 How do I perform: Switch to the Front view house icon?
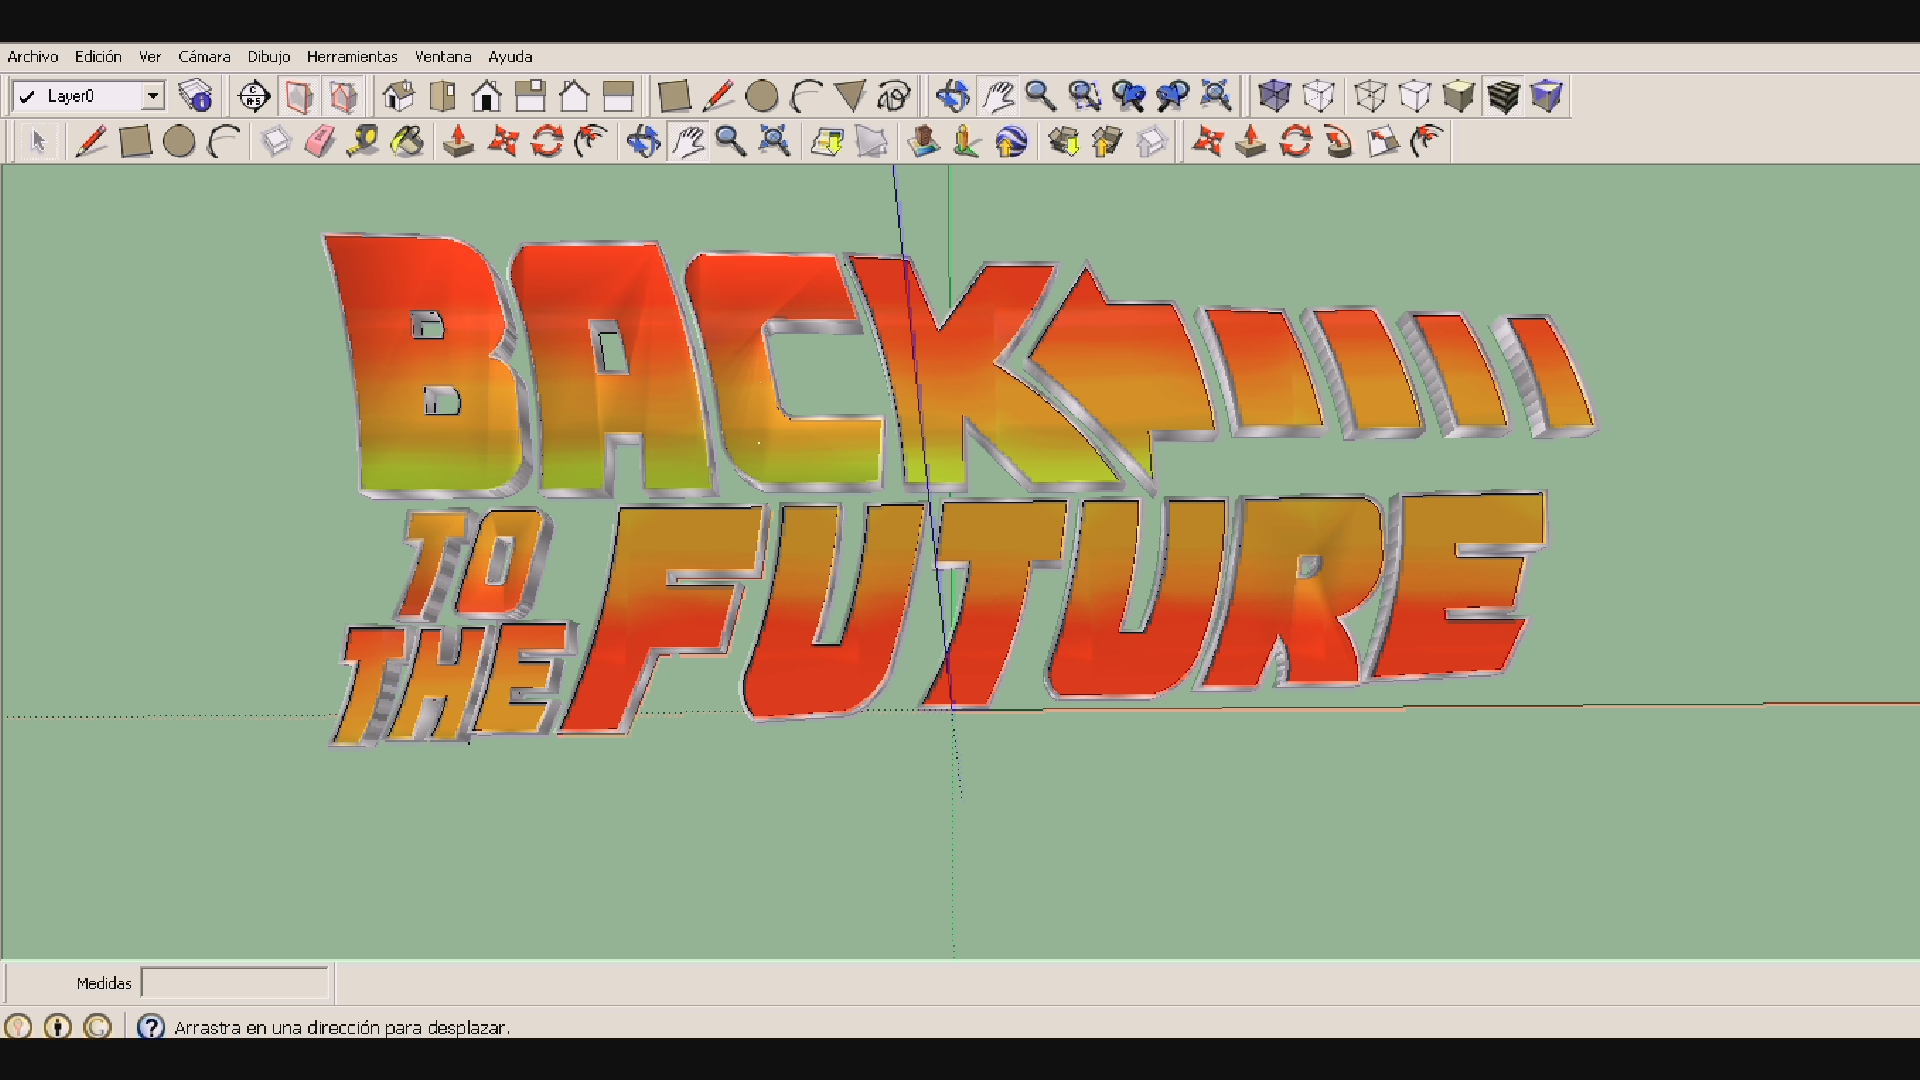point(487,96)
